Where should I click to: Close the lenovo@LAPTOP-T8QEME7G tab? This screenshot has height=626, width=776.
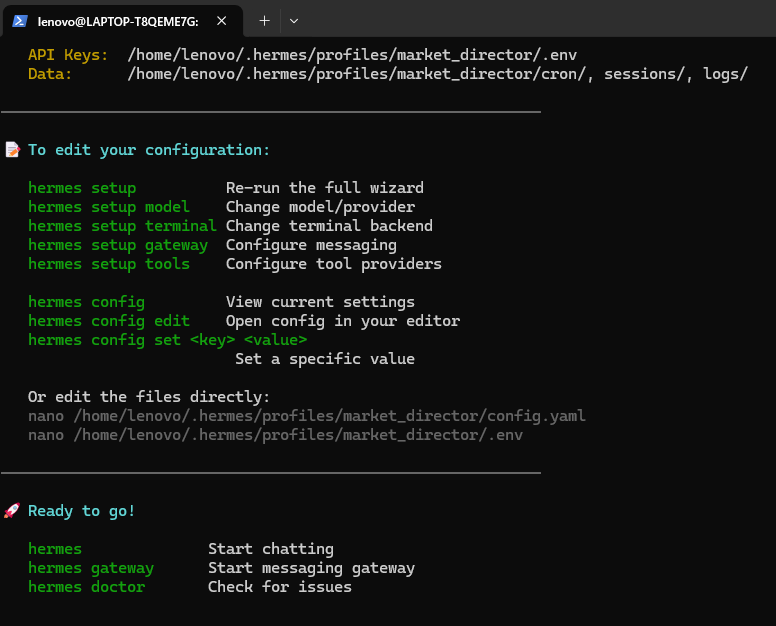click(222, 20)
